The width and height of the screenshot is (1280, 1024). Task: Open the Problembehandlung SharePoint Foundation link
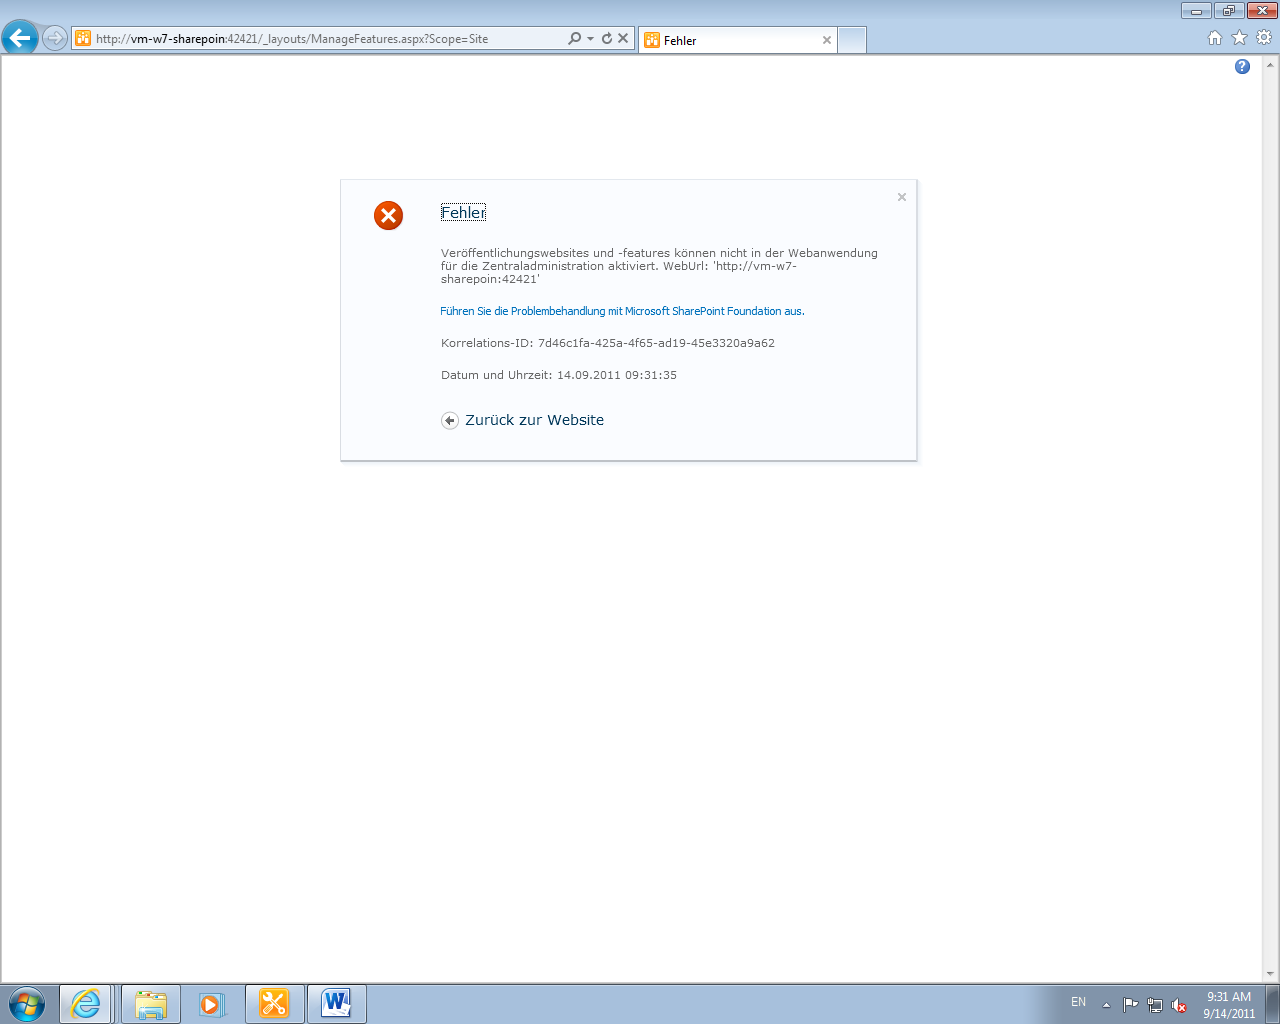622,311
